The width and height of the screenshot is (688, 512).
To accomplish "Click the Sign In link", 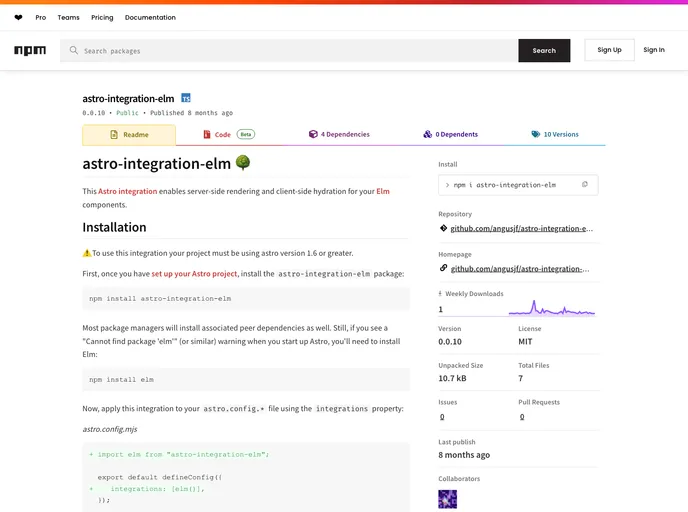I will click(654, 50).
